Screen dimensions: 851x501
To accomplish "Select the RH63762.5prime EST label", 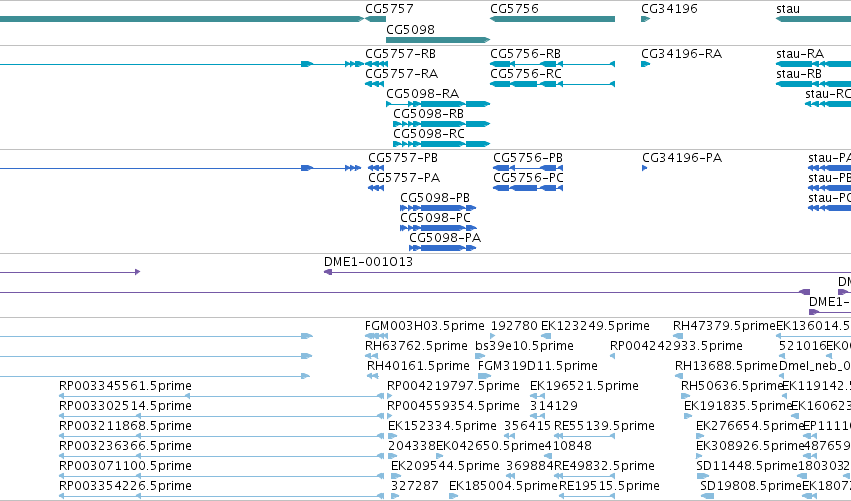I will pos(416,346).
